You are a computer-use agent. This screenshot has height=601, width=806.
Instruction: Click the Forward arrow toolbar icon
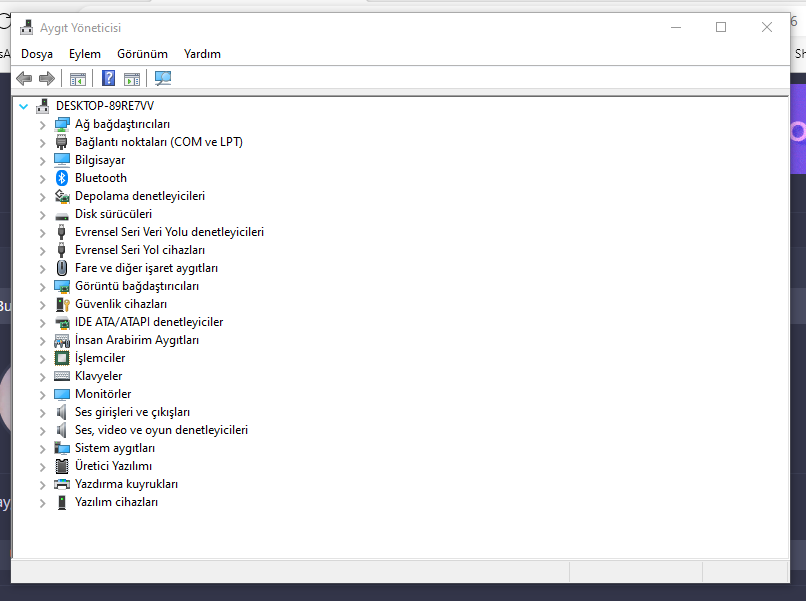tap(47, 79)
